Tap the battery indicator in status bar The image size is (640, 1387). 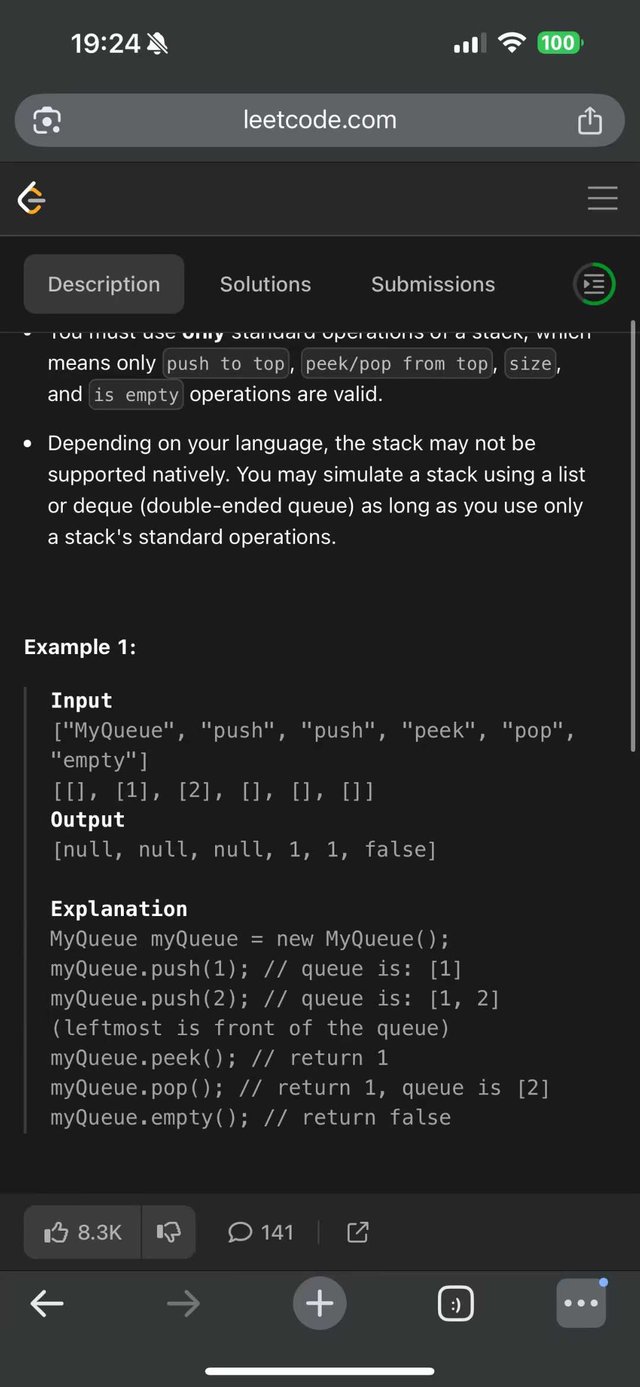click(x=559, y=43)
